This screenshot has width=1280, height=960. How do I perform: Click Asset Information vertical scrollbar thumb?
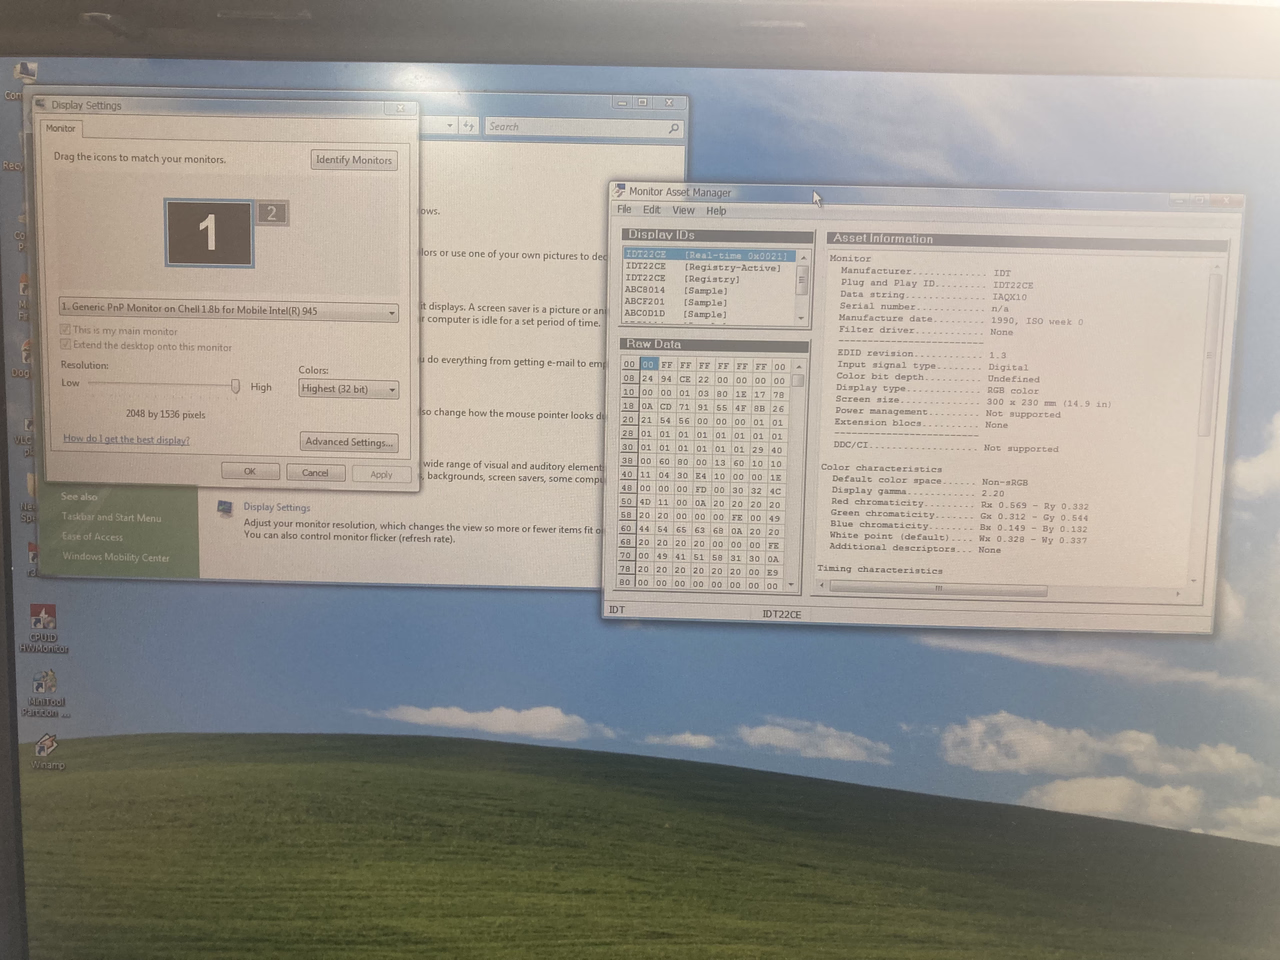tap(1207, 354)
